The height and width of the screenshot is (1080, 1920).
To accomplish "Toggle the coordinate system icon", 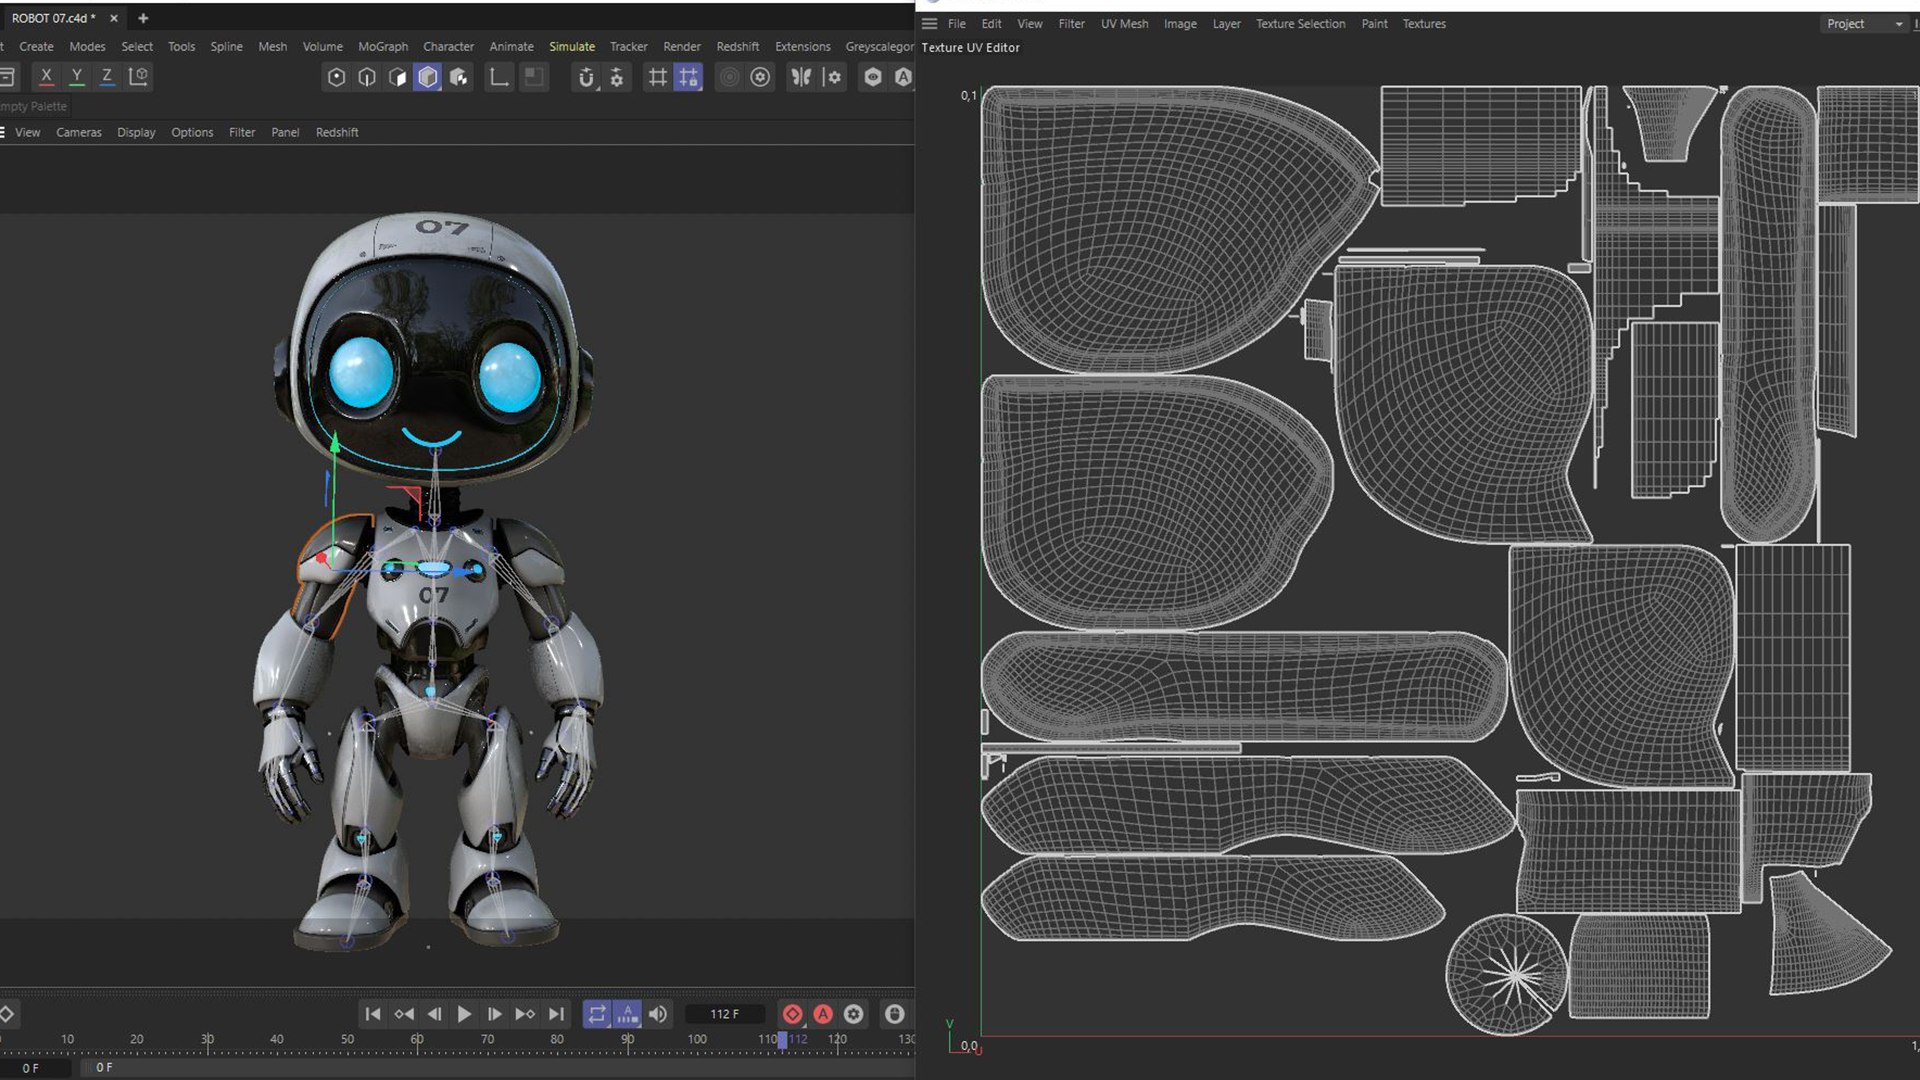I will point(139,77).
